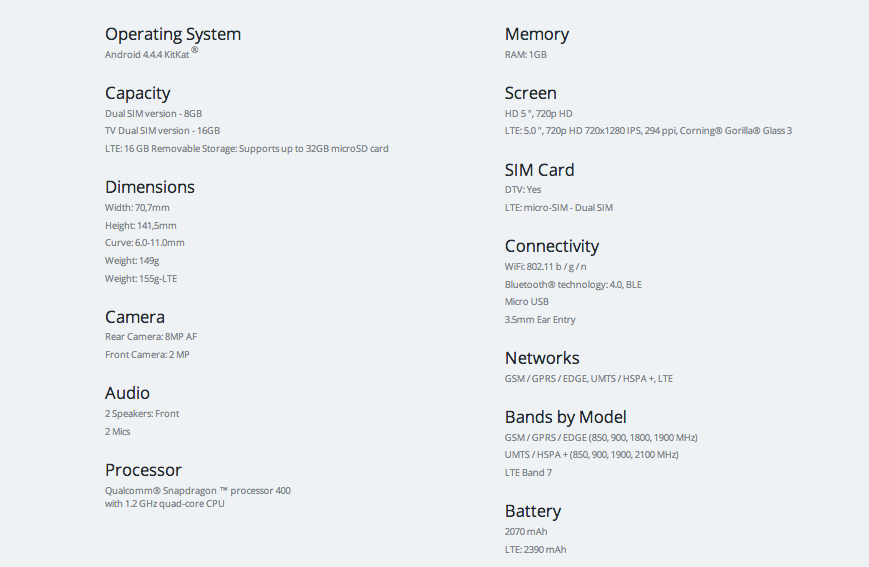Click the Capacity section heading
The width and height of the screenshot is (869, 567).
point(137,93)
